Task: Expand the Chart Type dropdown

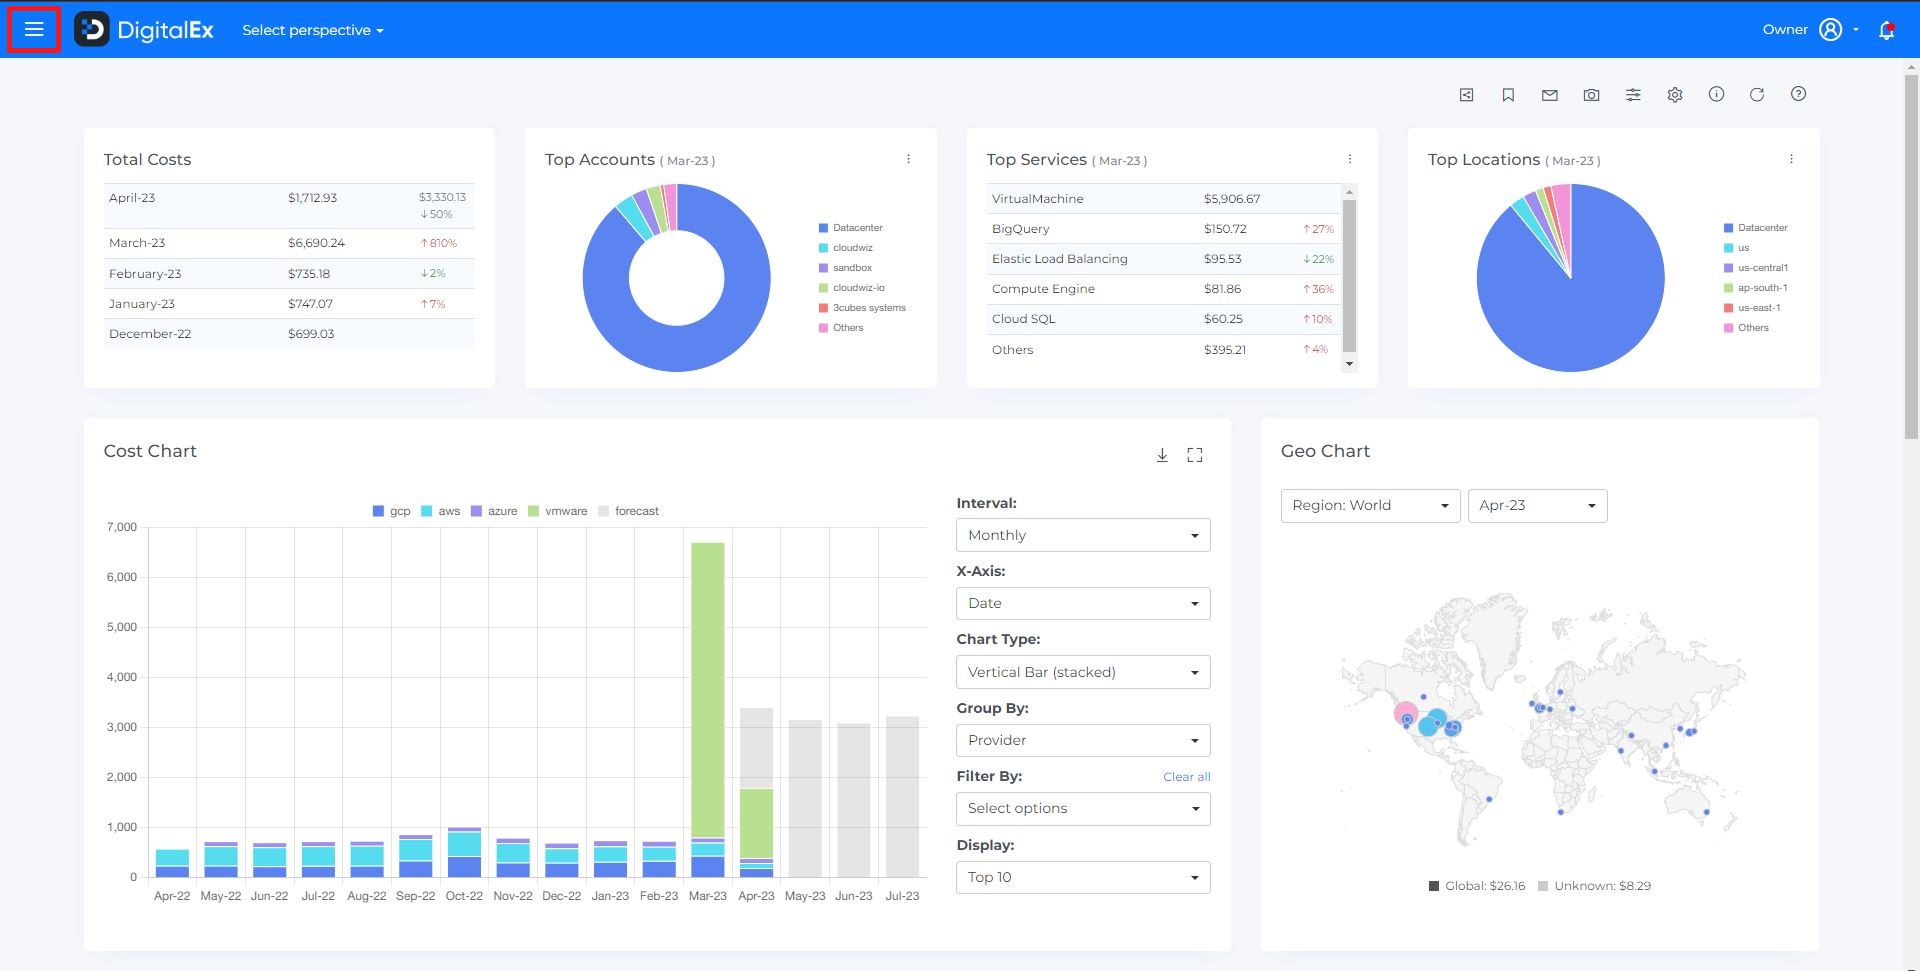Action: [x=1082, y=672]
